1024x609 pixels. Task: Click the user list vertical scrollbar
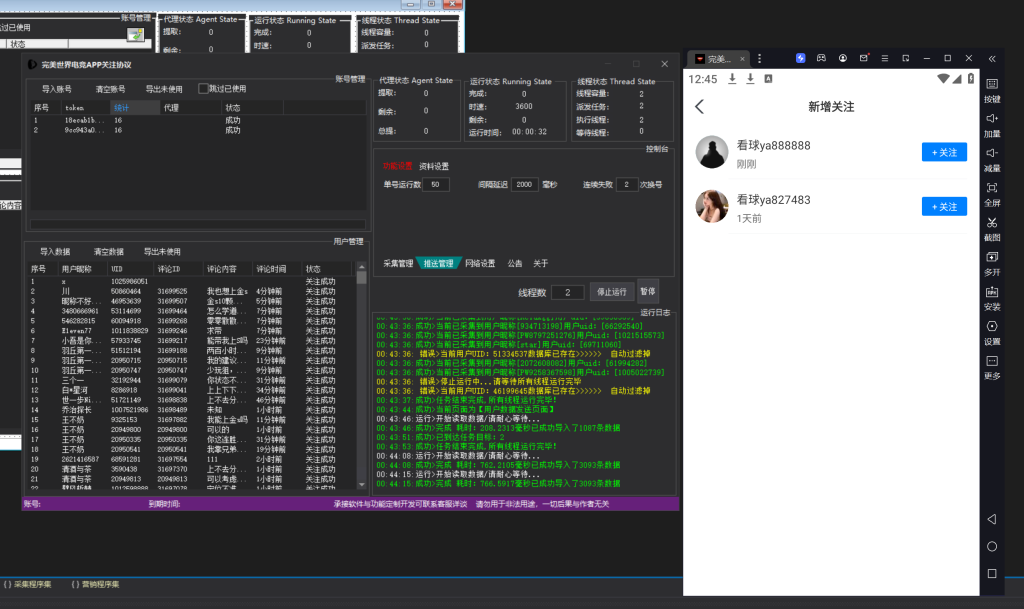(x=361, y=380)
